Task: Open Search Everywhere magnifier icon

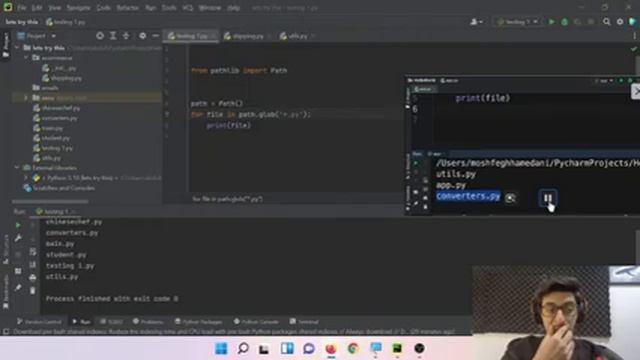Action: pyautogui.click(x=607, y=22)
